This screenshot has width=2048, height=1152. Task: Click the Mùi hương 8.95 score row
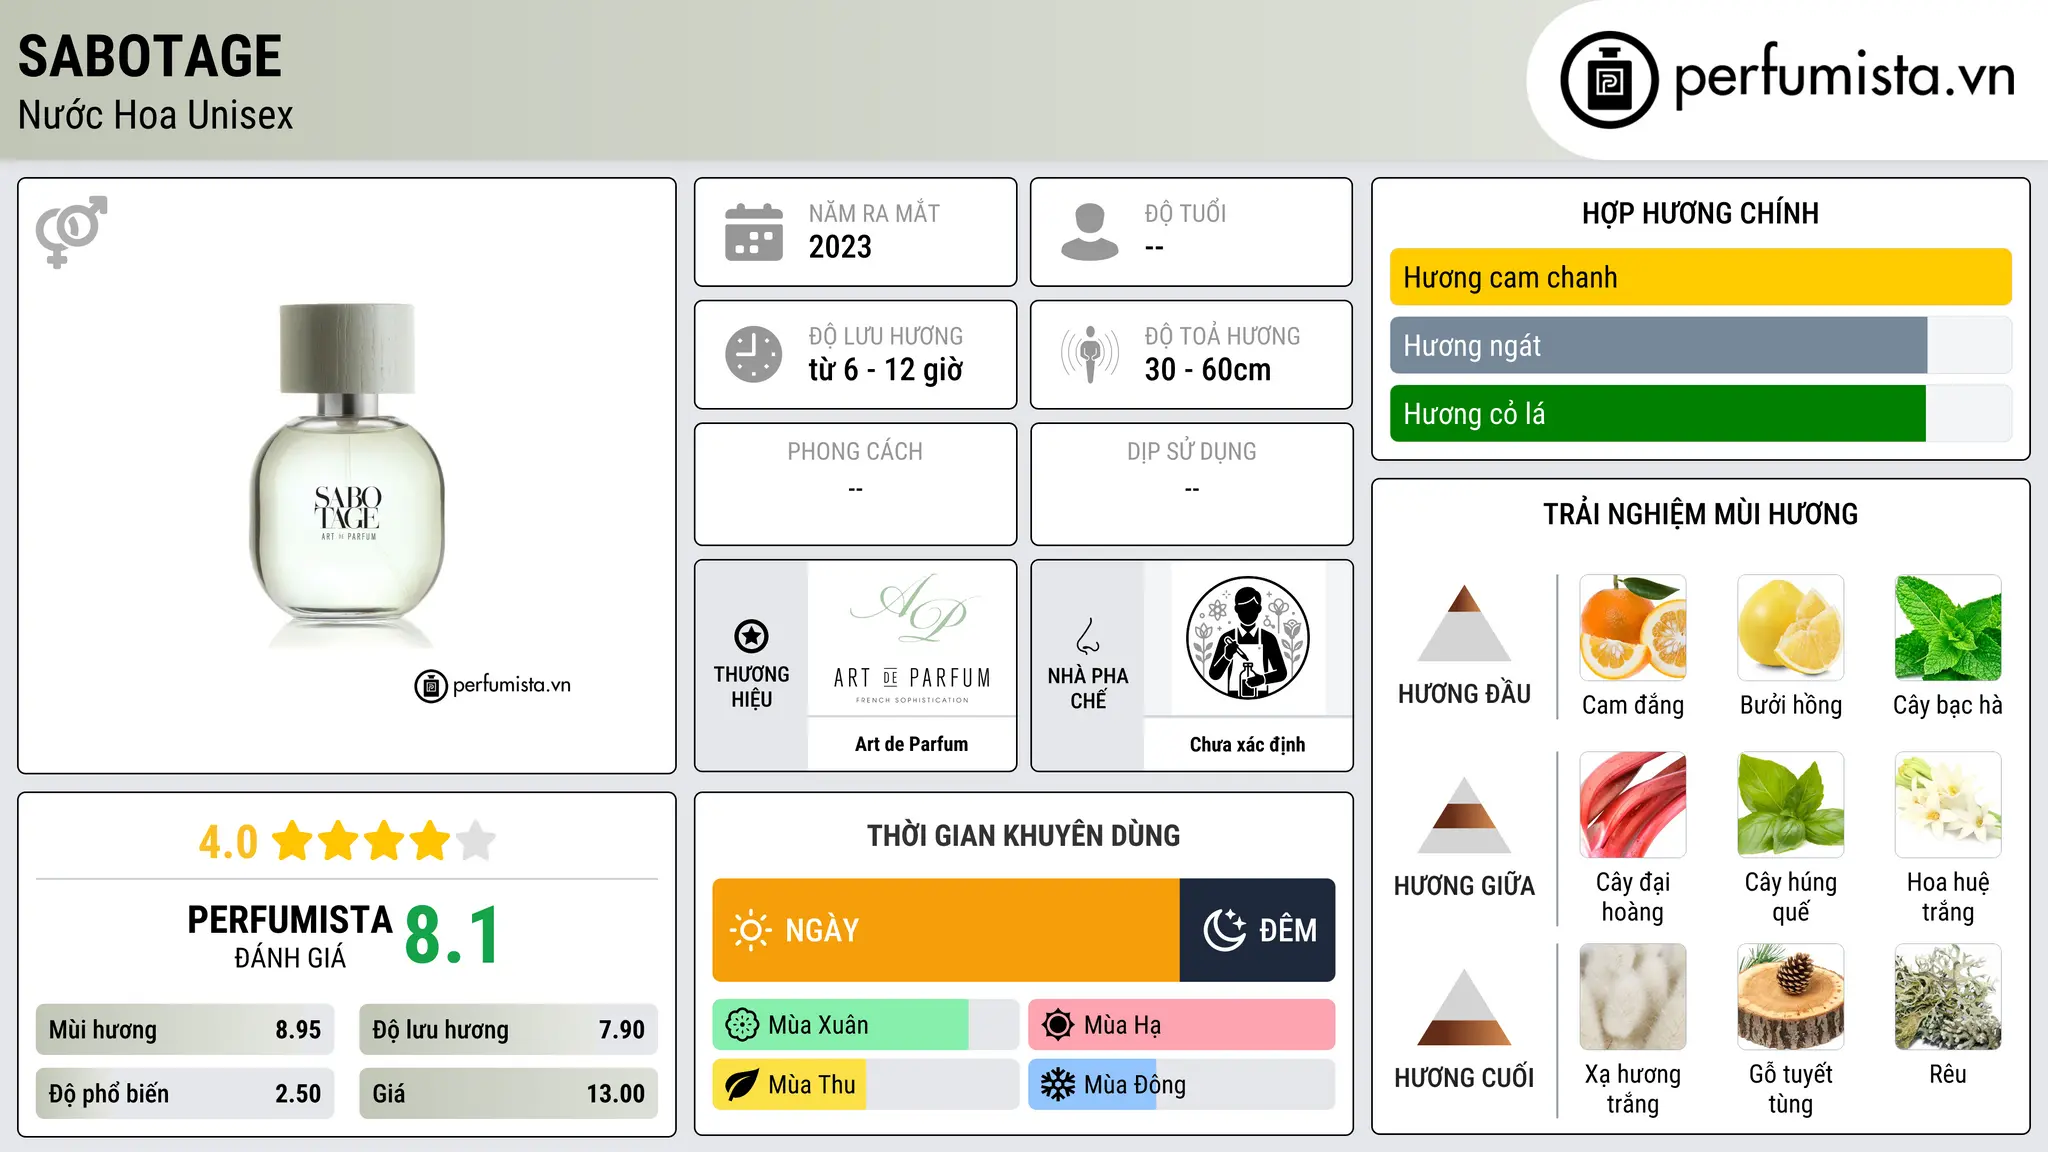(185, 1030)
